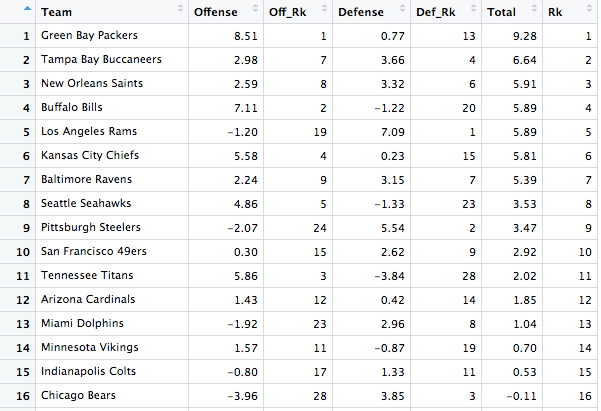Sort by the Off_Rk column arrows
Image resolution: width=601 pixels, height=411 pixels.
[x=322, y=13]
